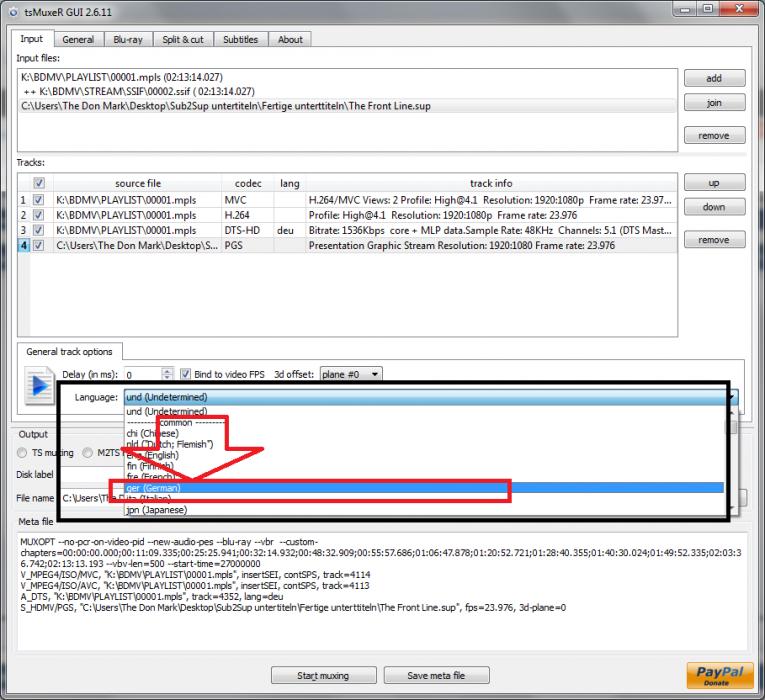Click the deu language cell
Image resolution: width=765 pixels, height=700 pixels.
290,230
